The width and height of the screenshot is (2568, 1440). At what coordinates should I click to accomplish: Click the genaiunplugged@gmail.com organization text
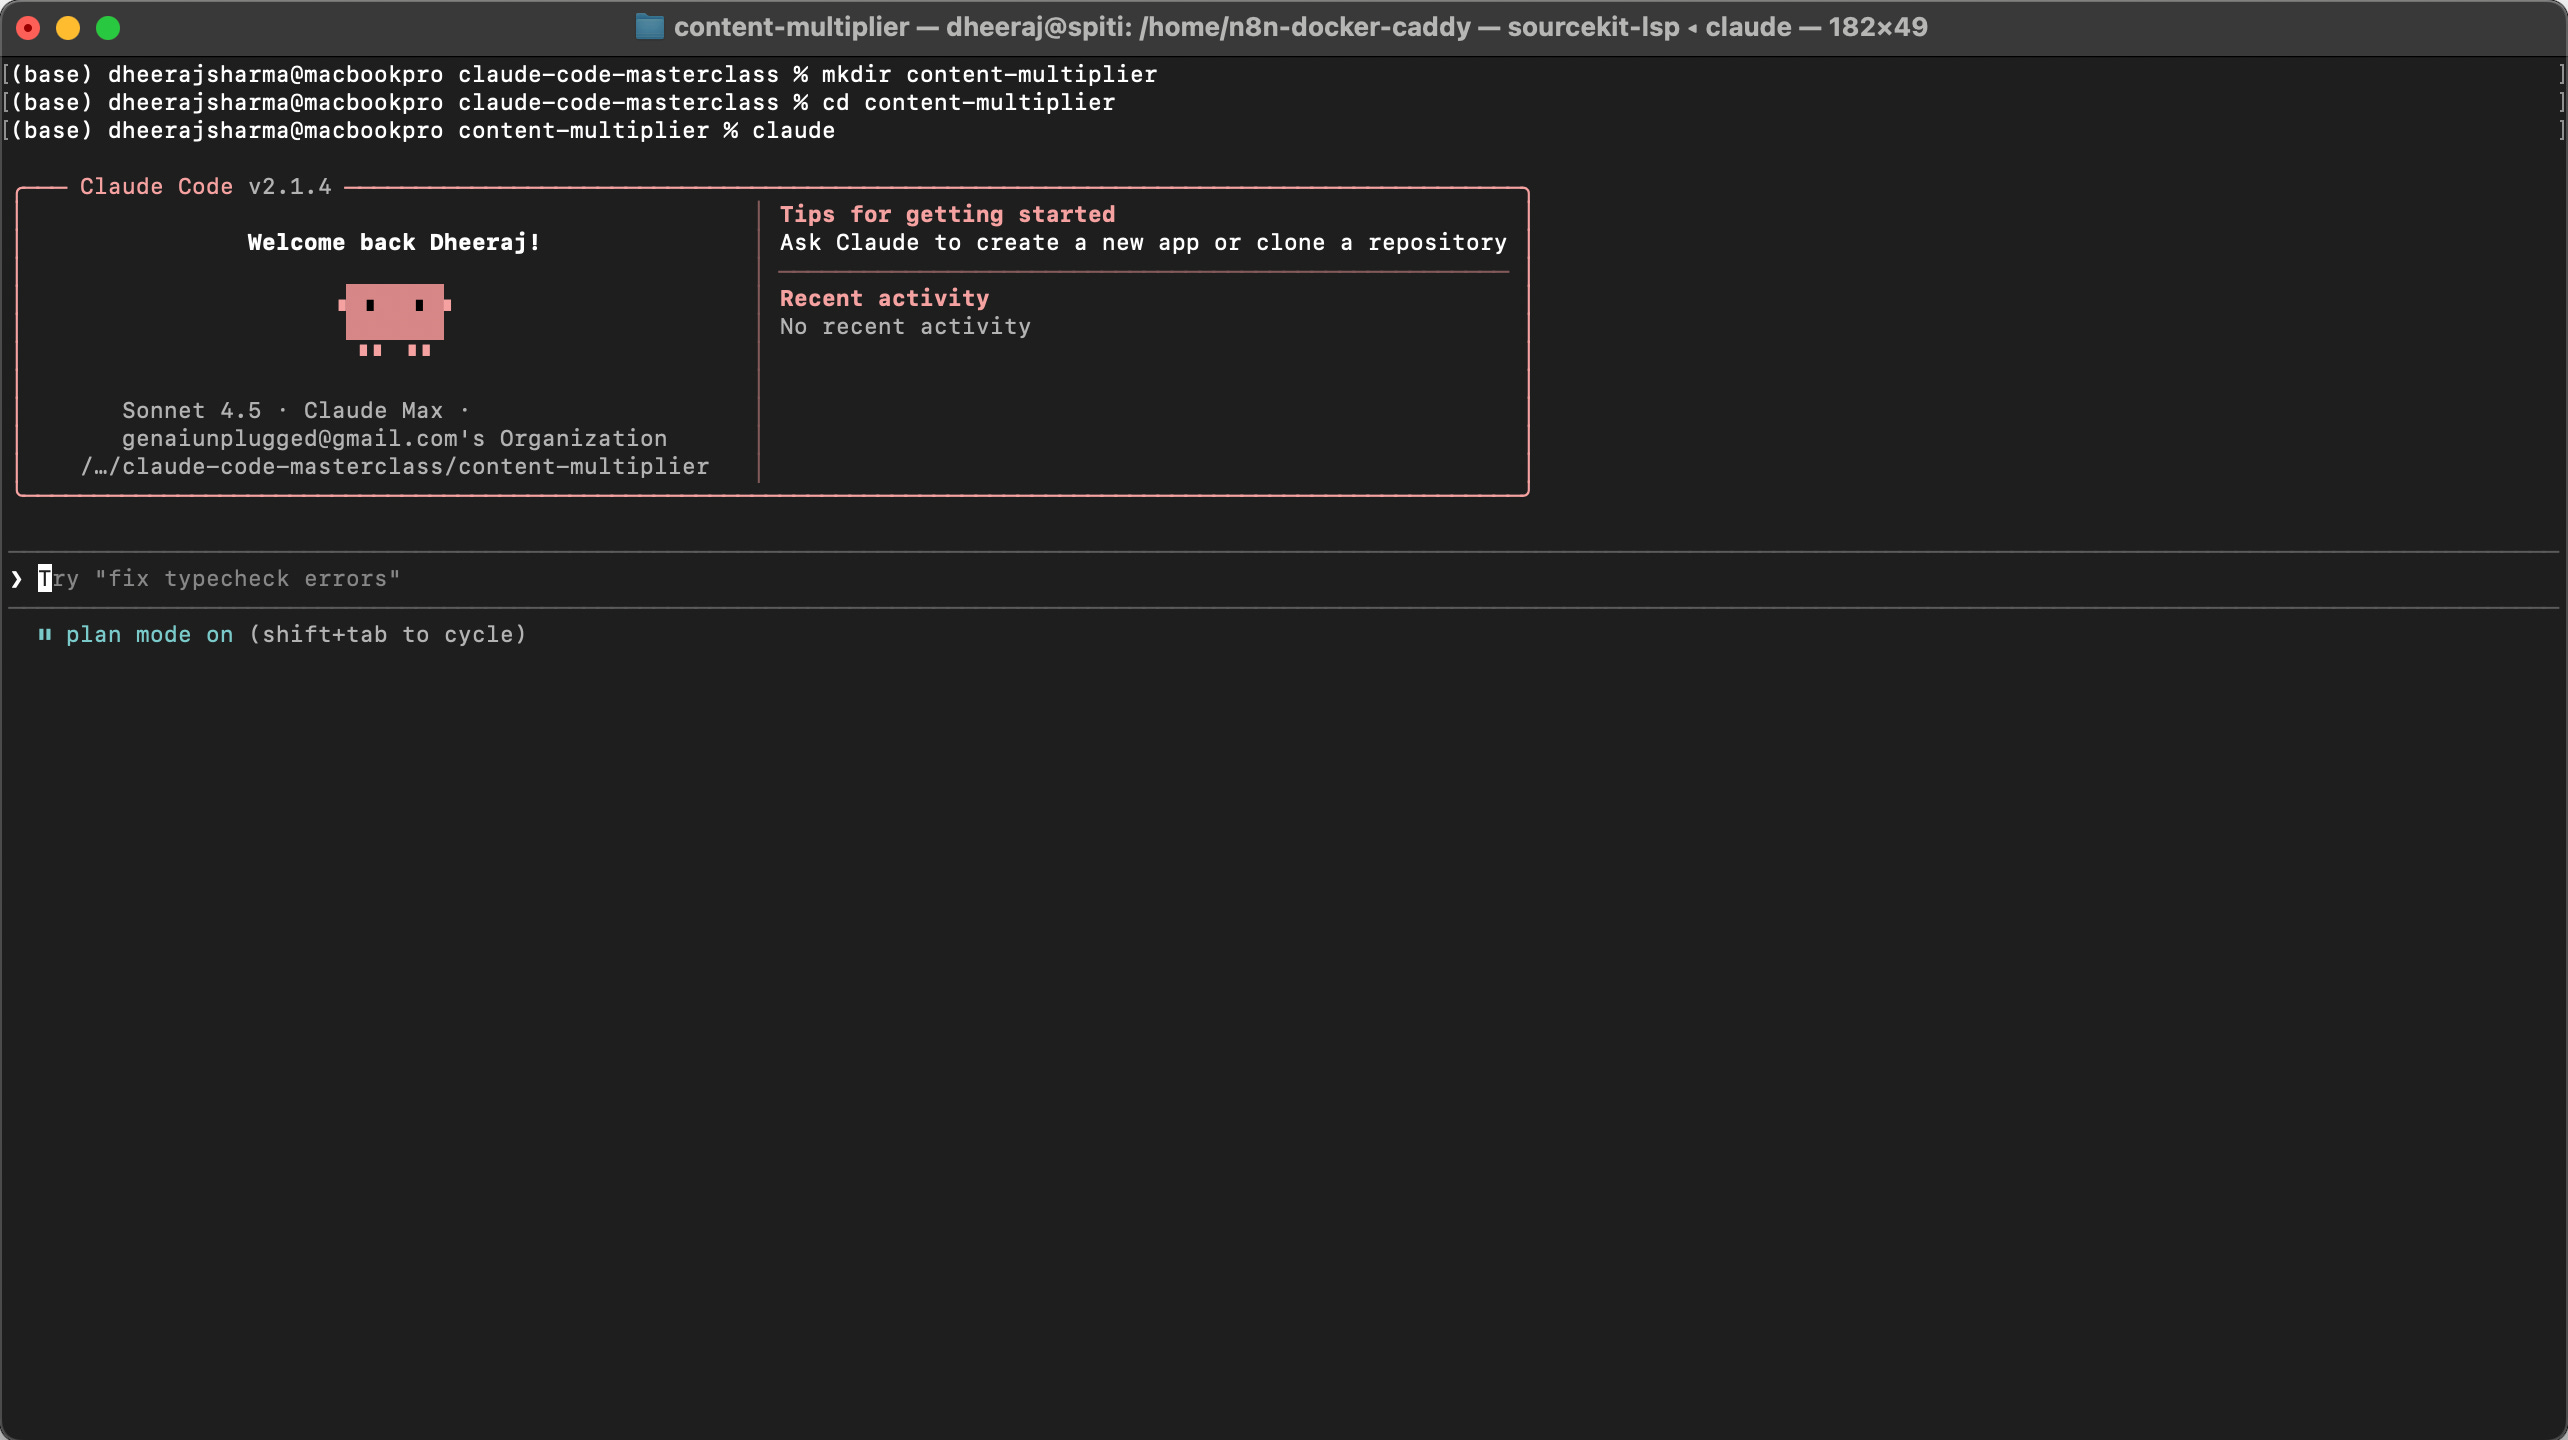tap(394, 438)
